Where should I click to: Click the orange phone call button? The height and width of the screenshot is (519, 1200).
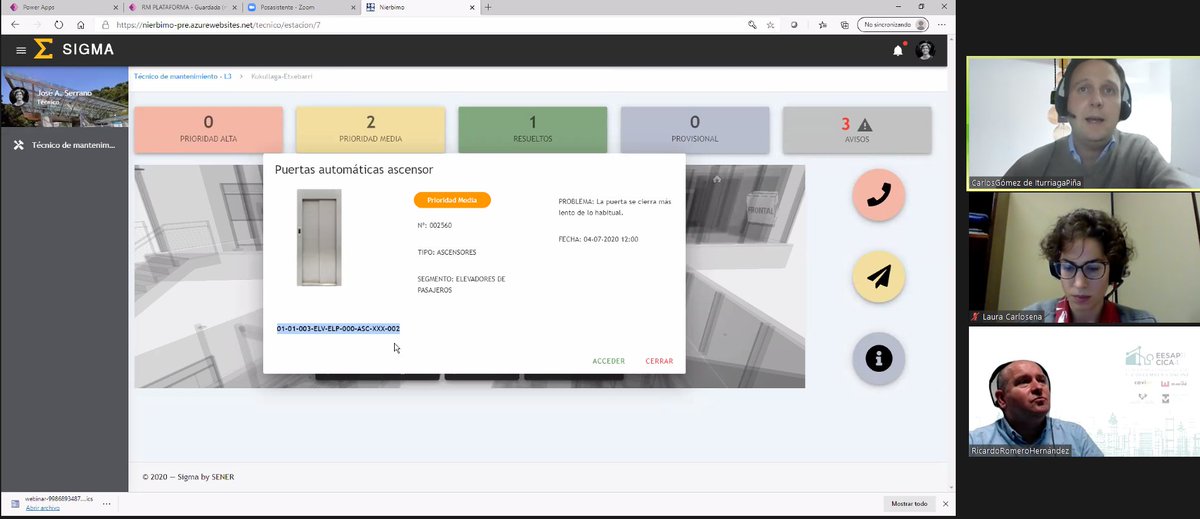(x=879, y=196)
